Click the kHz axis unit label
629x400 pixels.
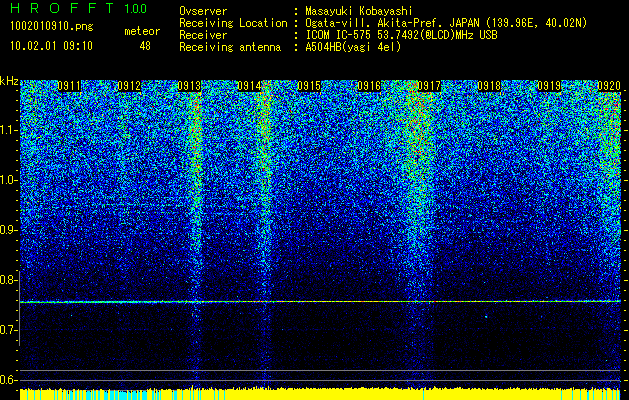pyautogui.click(x=9, y=81)
